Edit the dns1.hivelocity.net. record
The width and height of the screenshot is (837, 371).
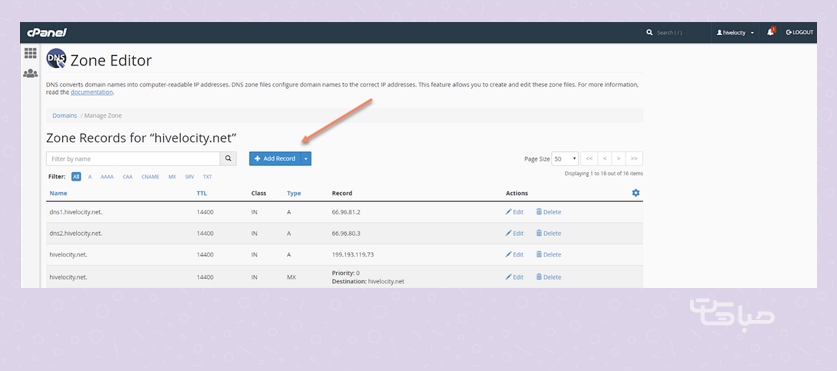[x=515, y=212]
